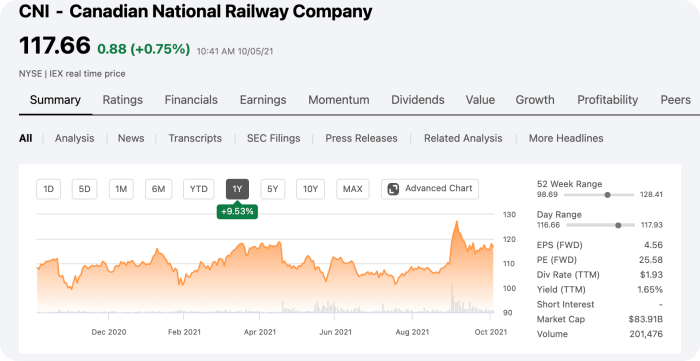Screen dimensions: 700x361
Task: Switch to the Dividends tab
Action: pos(418,100)
